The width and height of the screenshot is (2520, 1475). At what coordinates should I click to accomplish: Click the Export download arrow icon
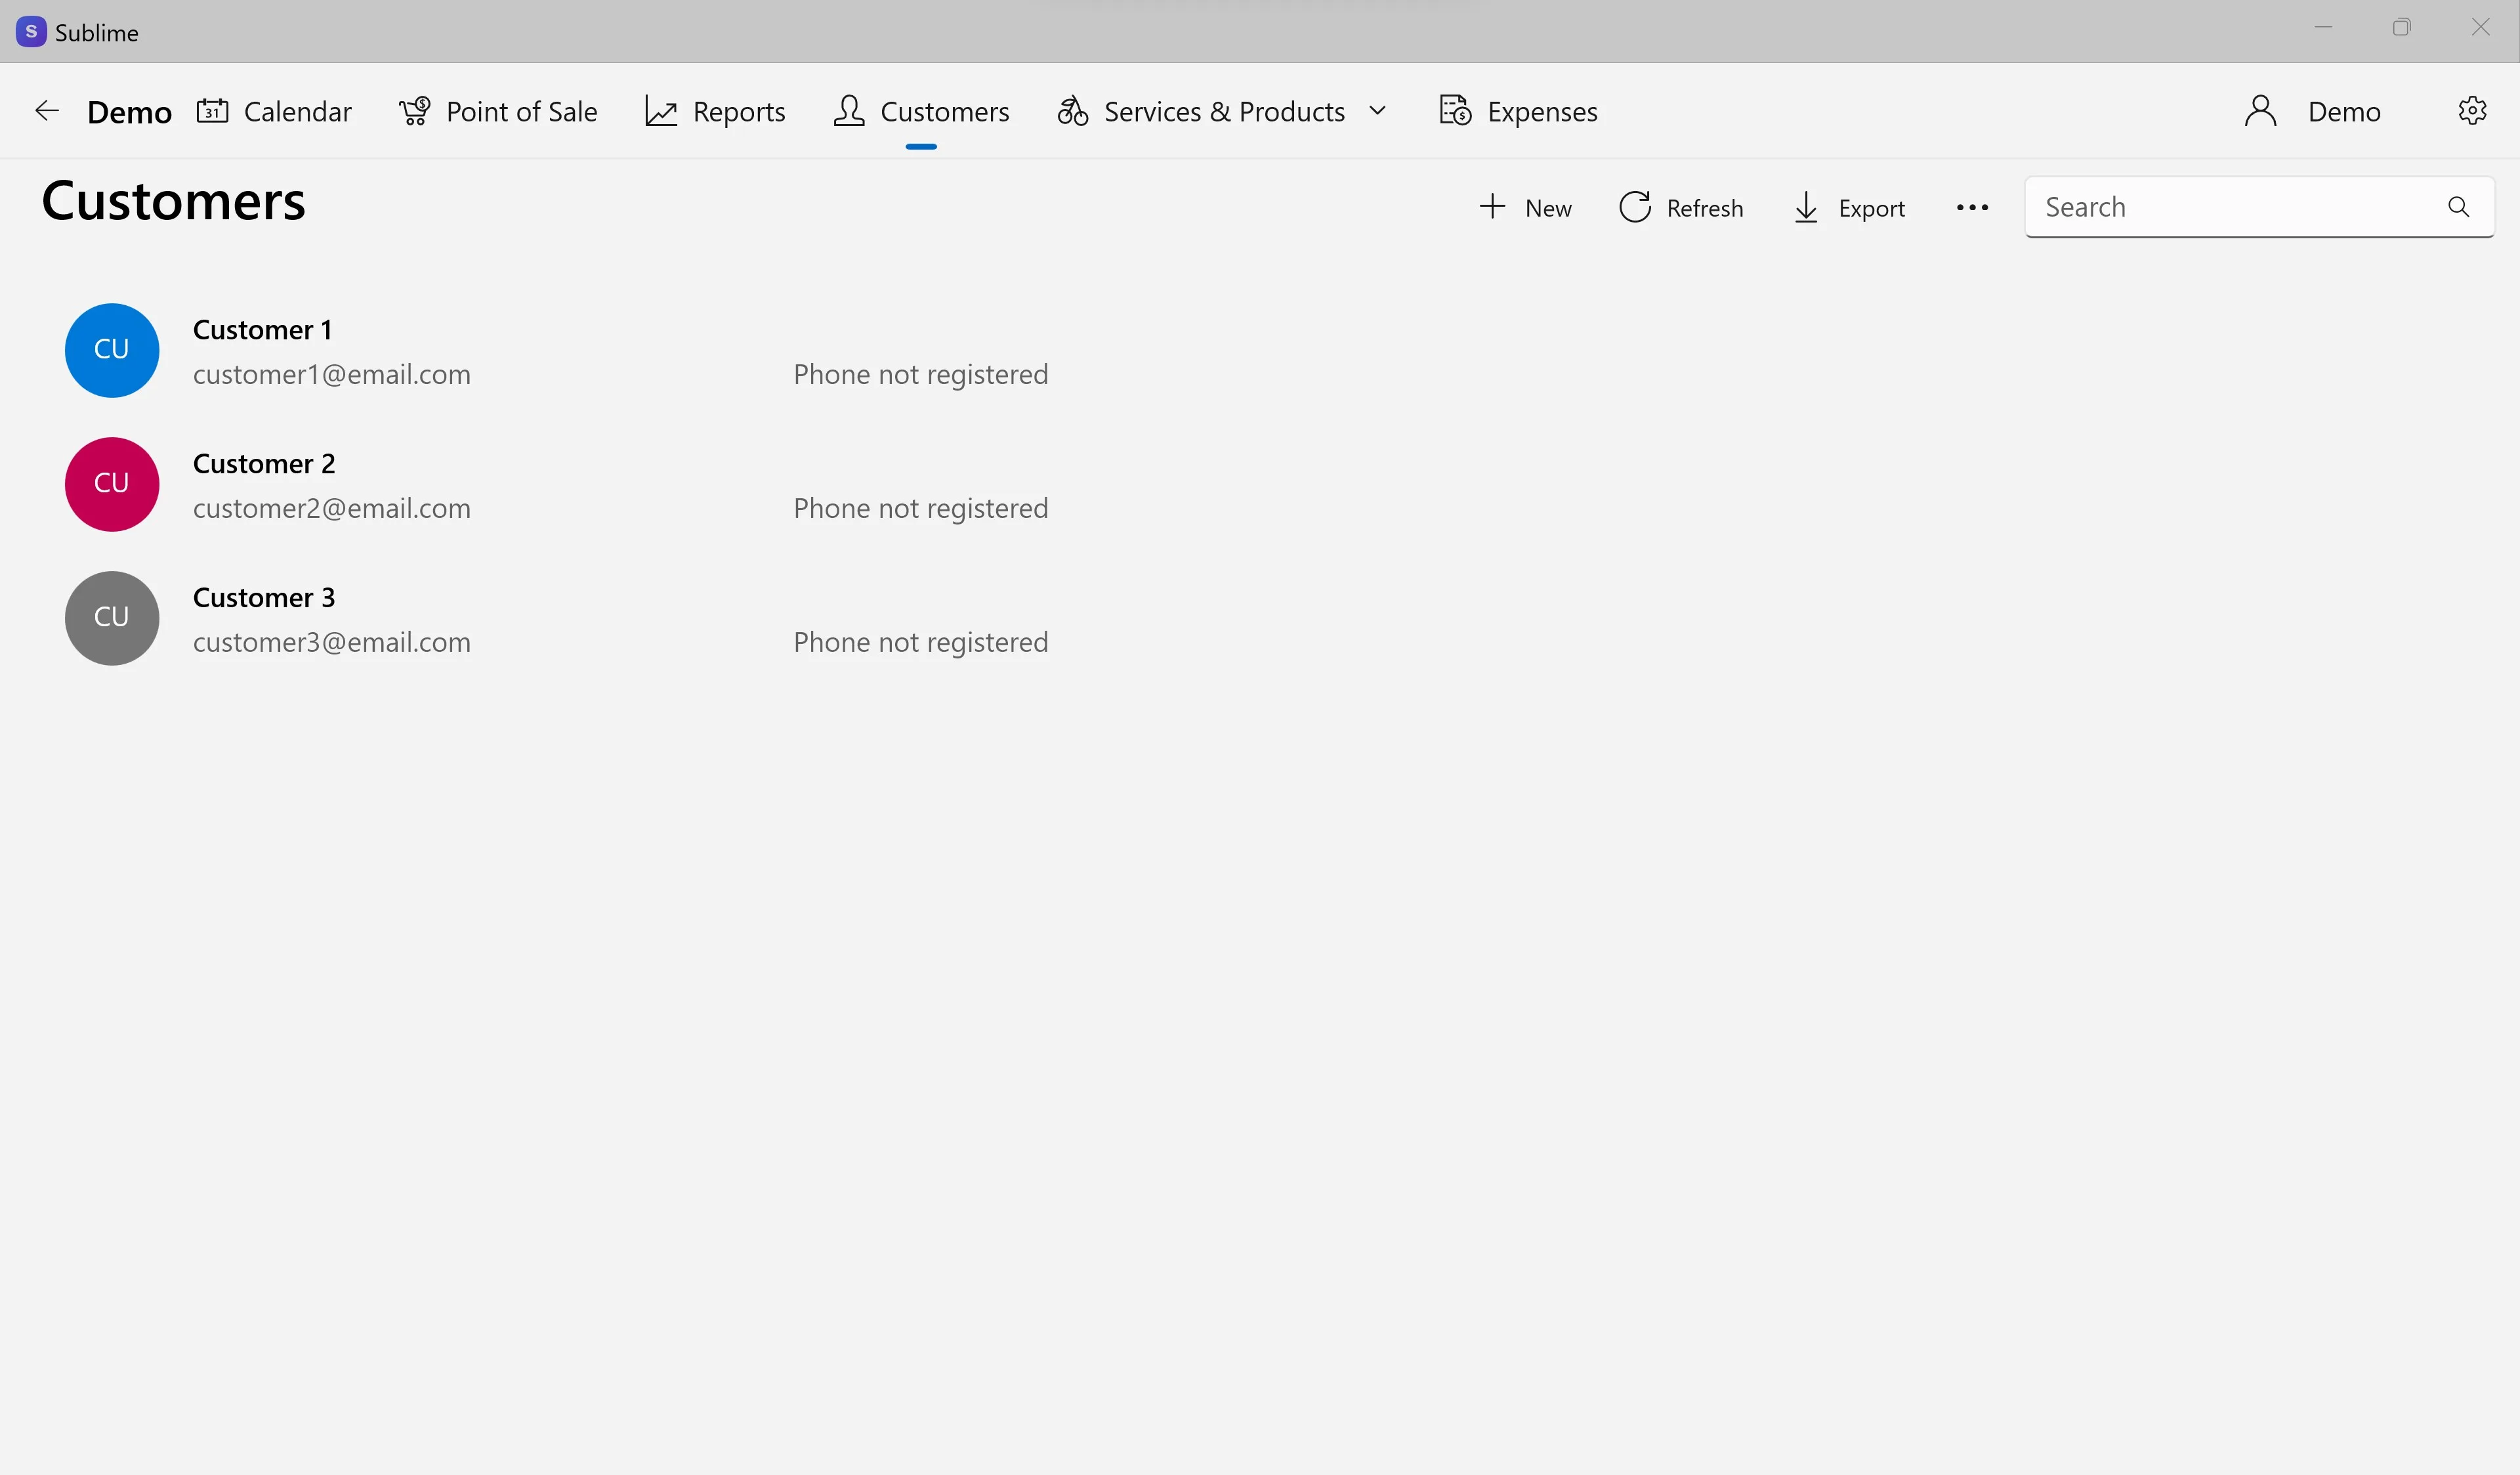point(1806,207)
